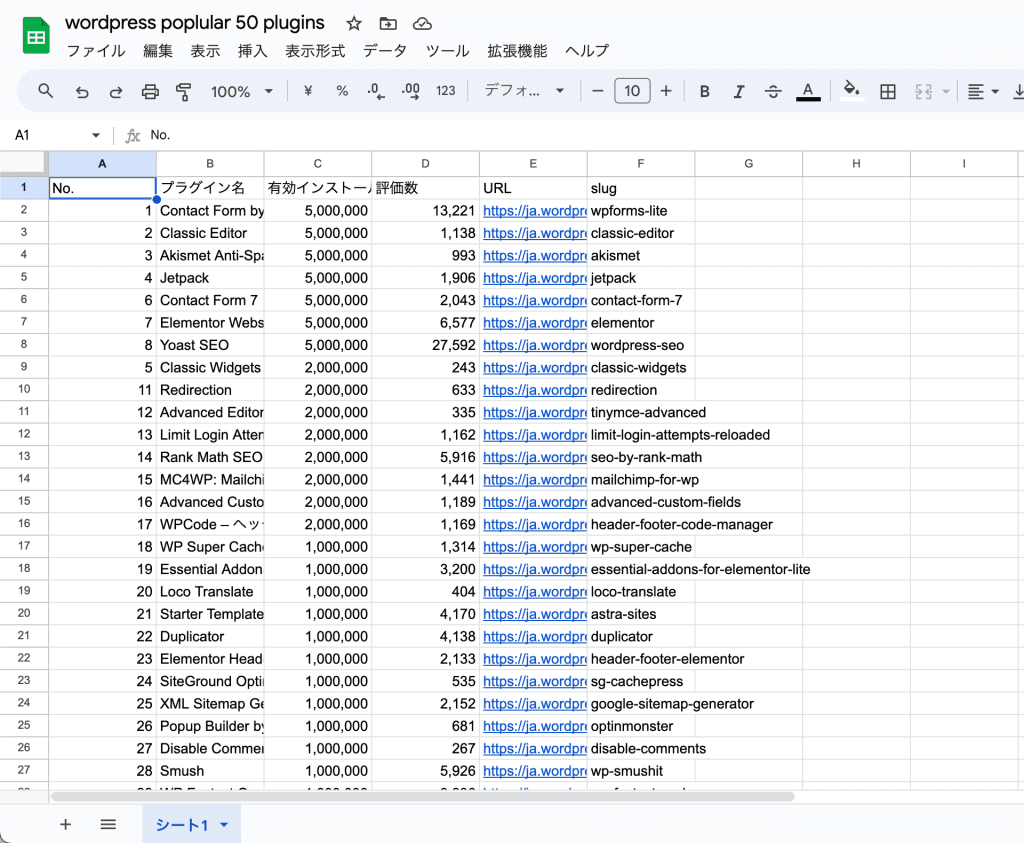Click the move to folder icon
Image resolution: width=1024 pixels, height=843 pixels.
click(388, 24)
